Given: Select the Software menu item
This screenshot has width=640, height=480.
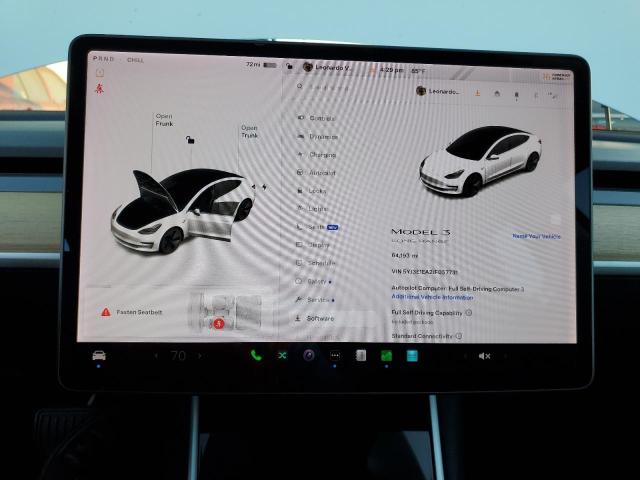Looking at the screenshot, I should (x=315, y=318).
